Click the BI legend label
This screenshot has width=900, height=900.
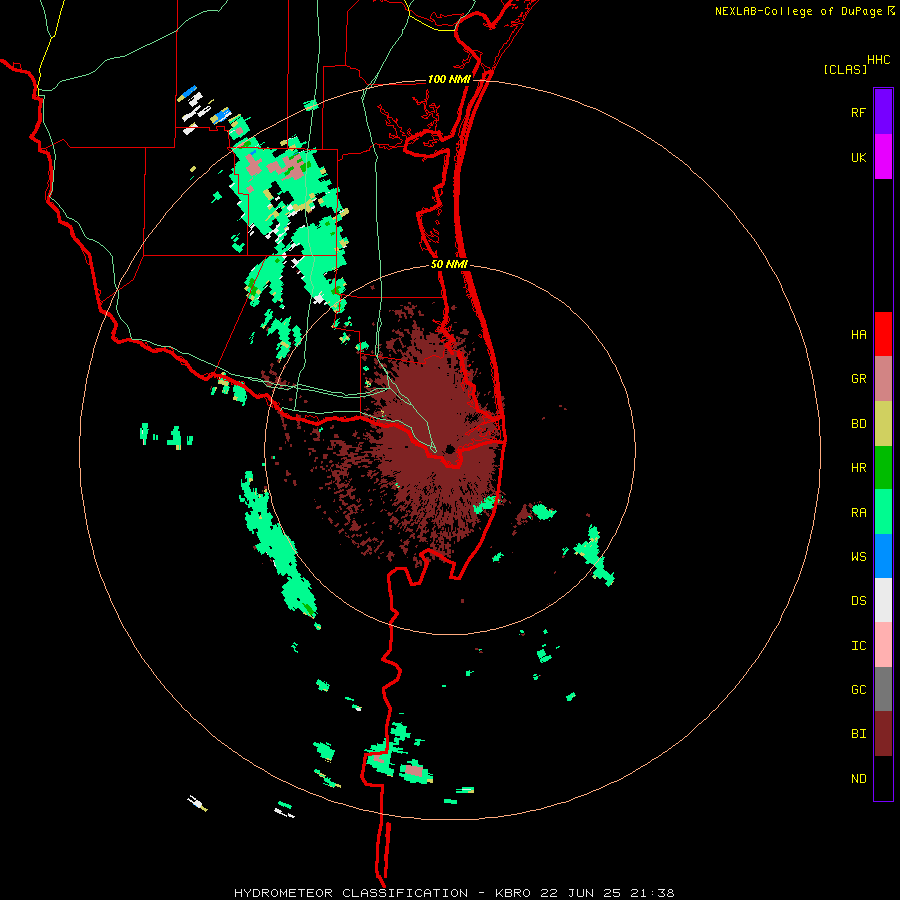(858, 734)
